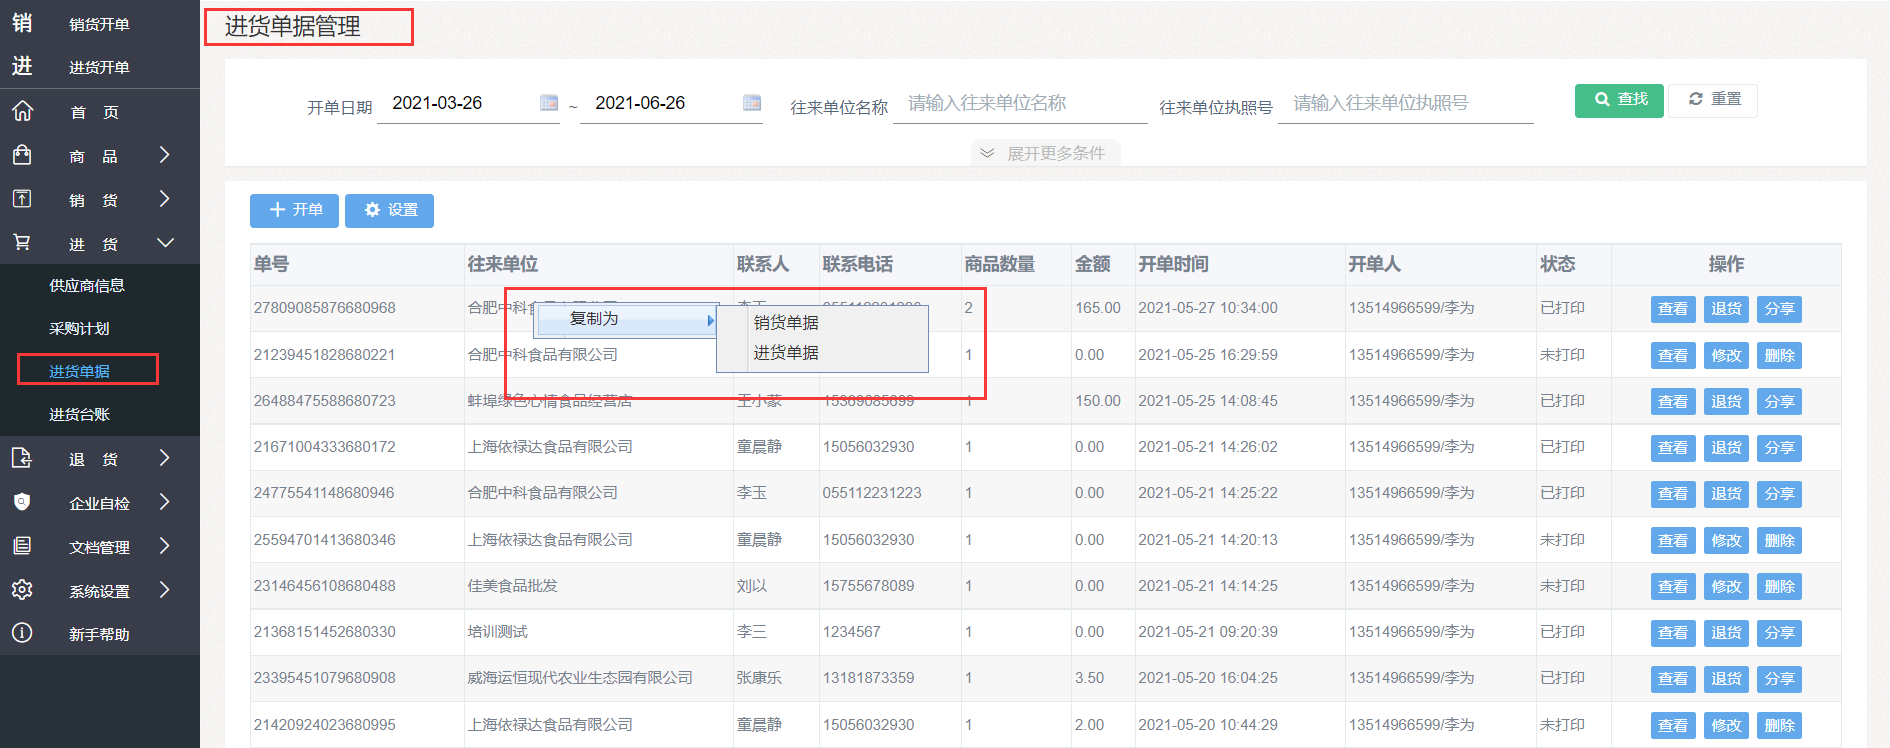1890x748 pixels.
Task: Expand the 文档管理 menu chevron
Action: [x=165, y=546]
